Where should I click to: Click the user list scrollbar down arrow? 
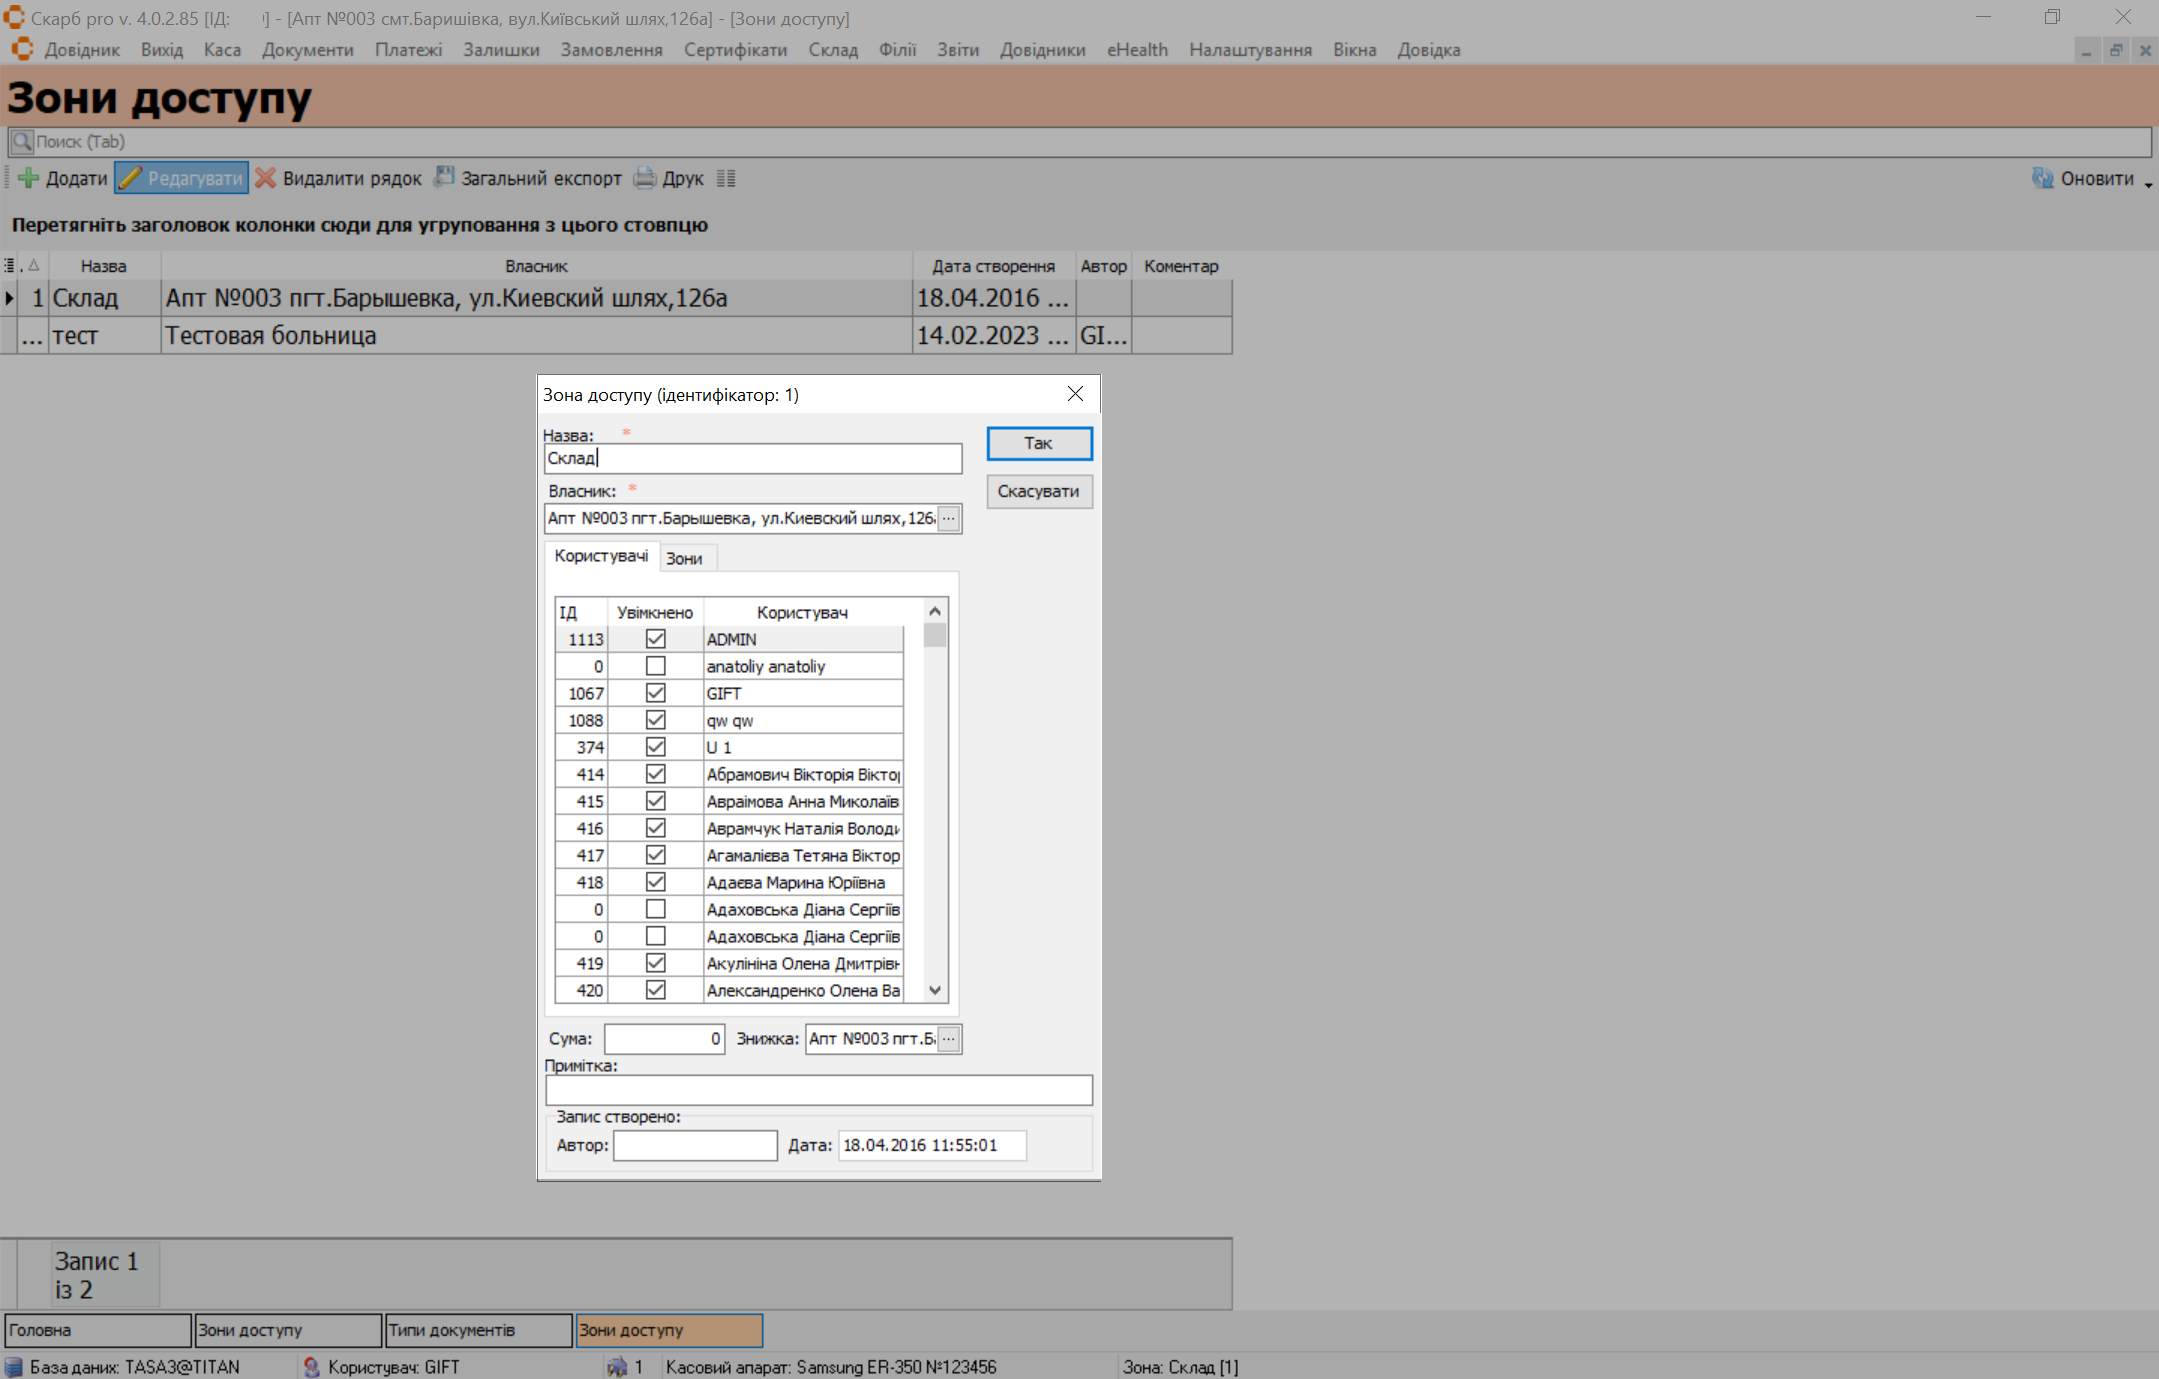click(x=935, y=990)
